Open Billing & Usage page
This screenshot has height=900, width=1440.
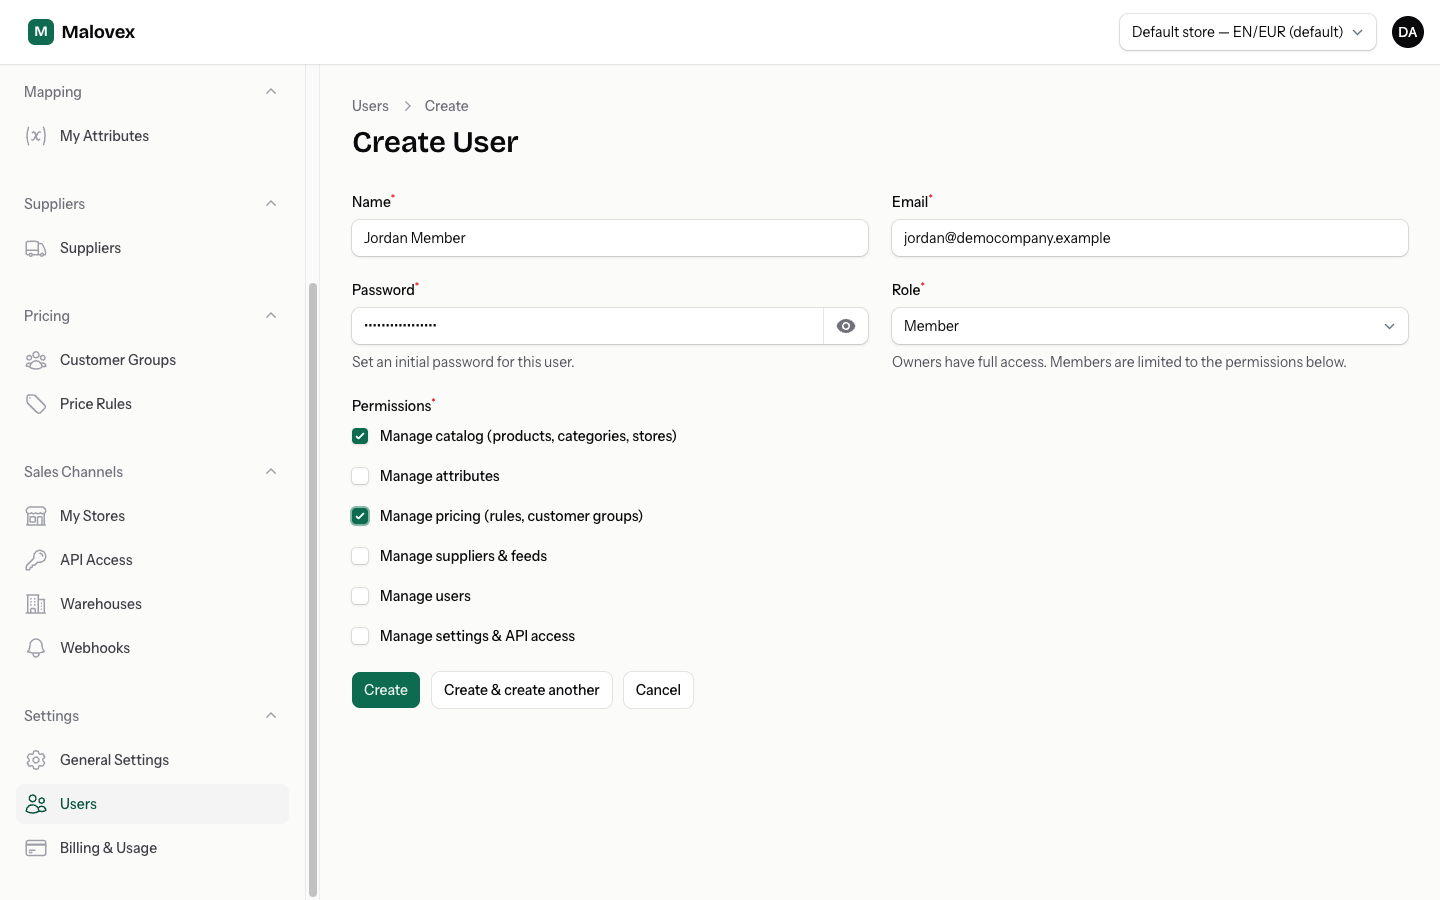pos(152,848)
